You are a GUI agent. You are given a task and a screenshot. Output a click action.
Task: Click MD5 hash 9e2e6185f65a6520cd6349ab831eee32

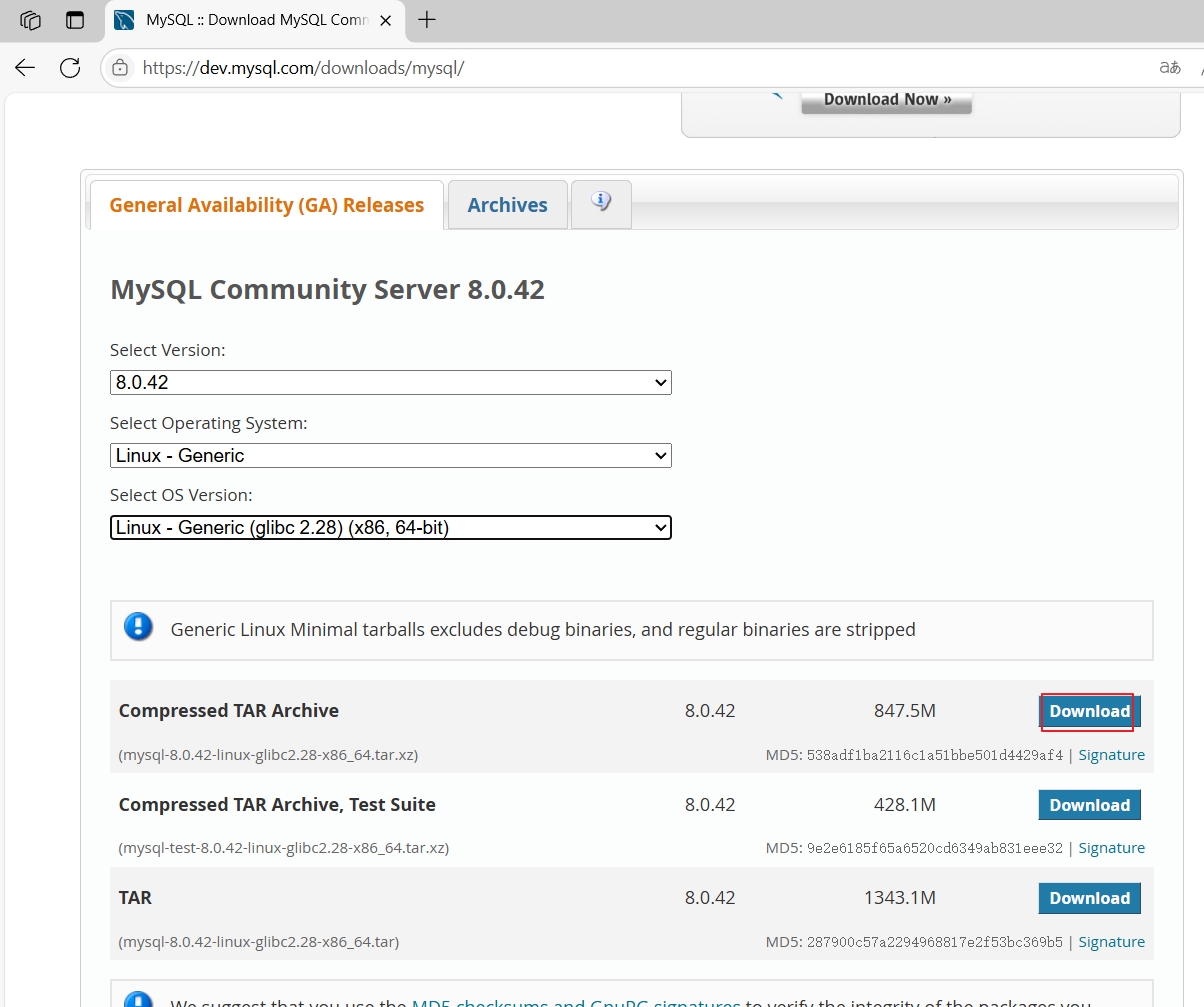(935, 848)
